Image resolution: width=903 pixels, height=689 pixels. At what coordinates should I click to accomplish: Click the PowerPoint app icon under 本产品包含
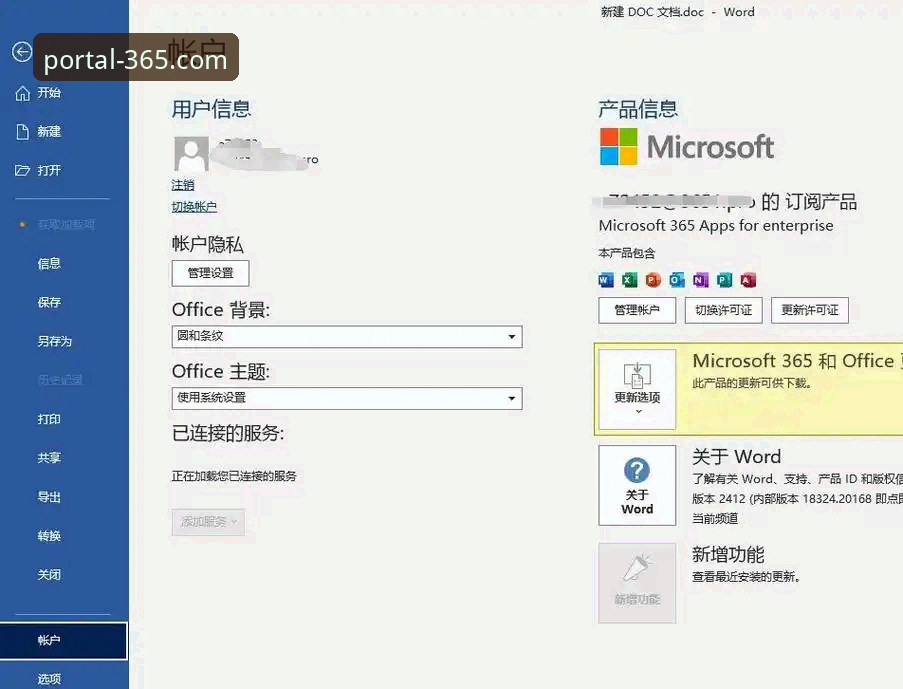[x=653, y=281]
